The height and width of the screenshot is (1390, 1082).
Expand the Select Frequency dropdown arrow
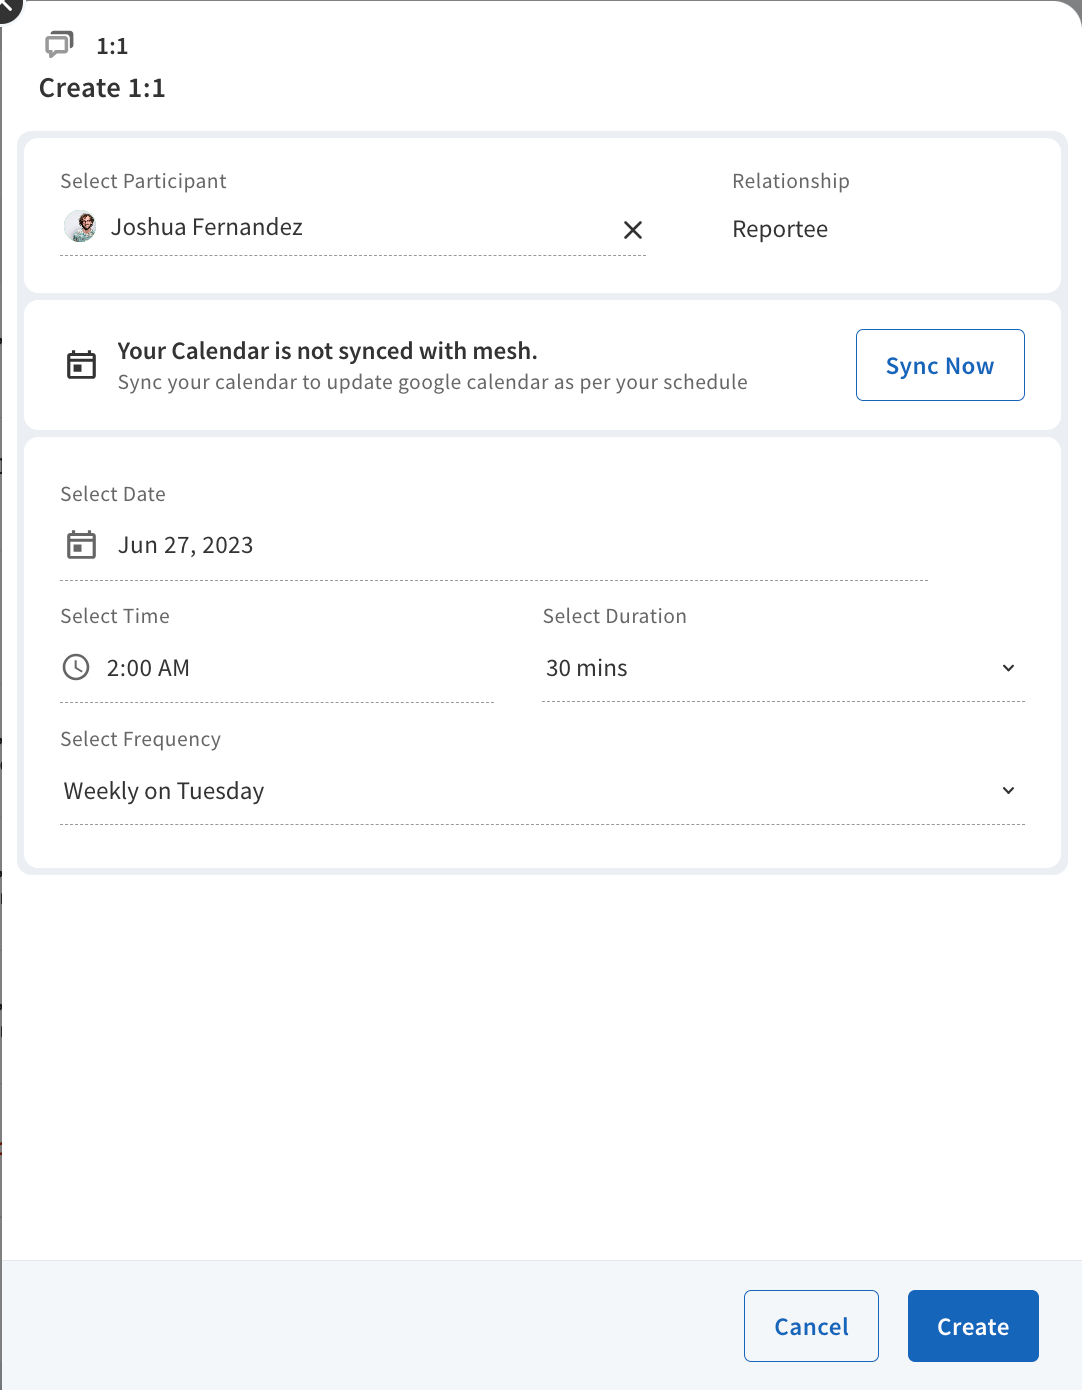(1008, 791)
